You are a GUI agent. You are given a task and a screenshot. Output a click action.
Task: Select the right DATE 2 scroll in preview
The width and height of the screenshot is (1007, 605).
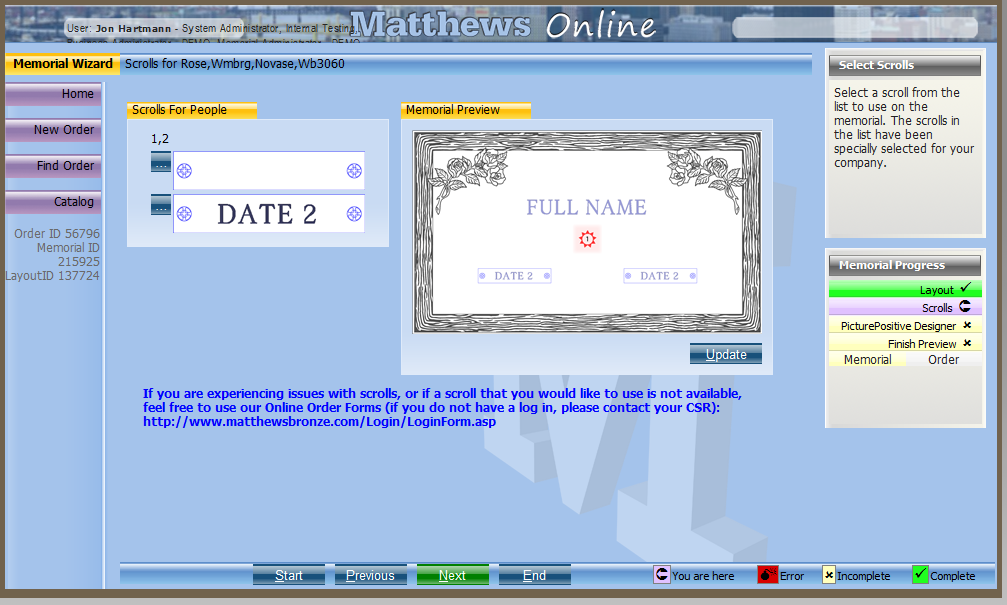(660, 276)
